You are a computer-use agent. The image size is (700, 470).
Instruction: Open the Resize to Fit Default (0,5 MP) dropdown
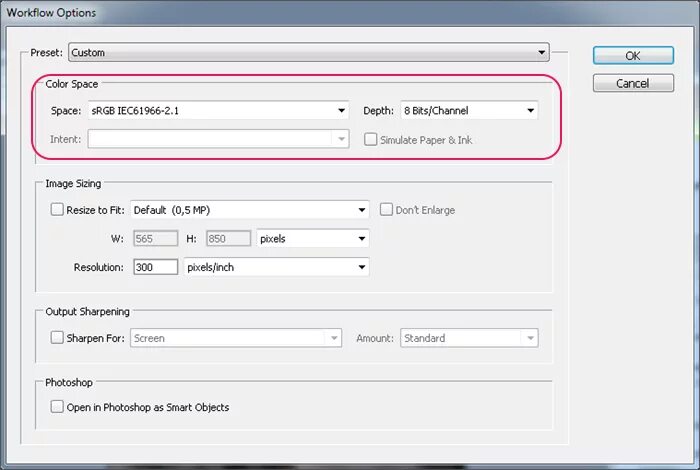coord(250,210)
